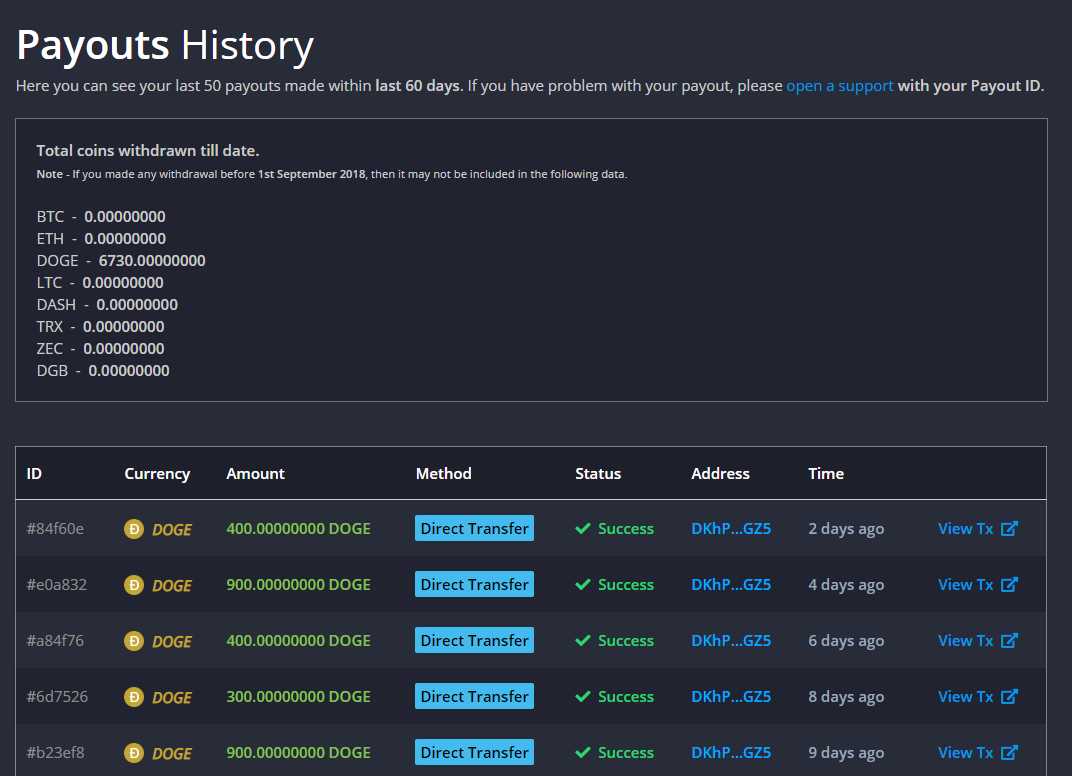The image size is (1072, 776).
Task: Click Direct Transfer badge in row #e0a832
Action: 474,585
